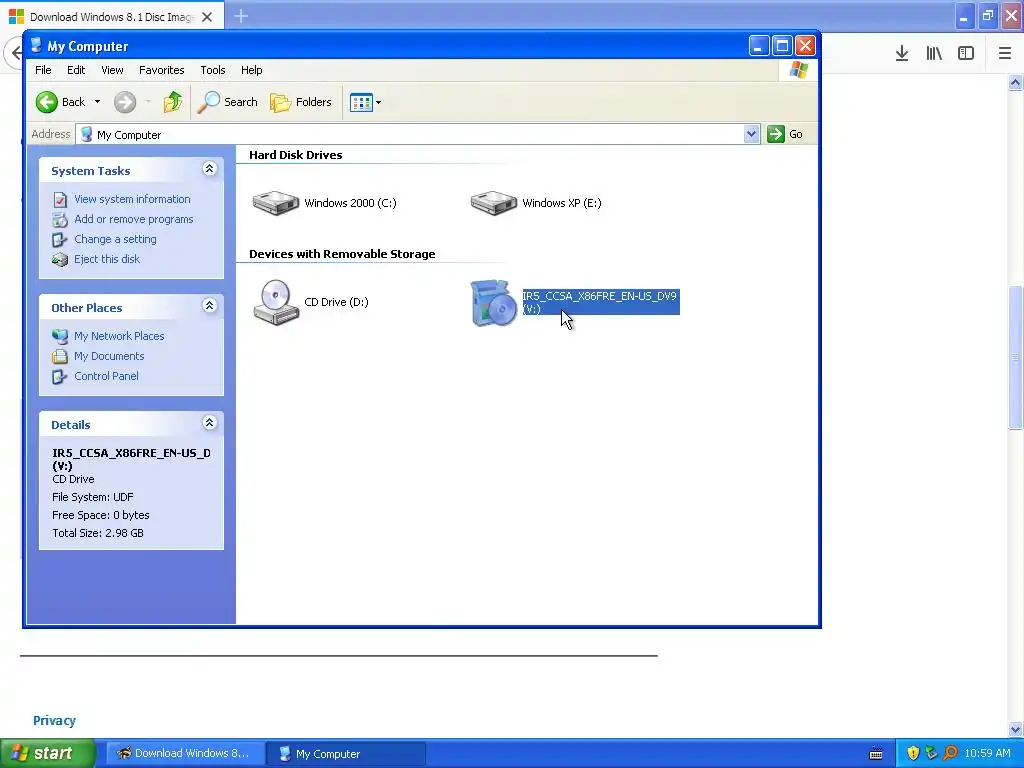Image resolution: width=1024 pixels, height=768 pixels.
Task: Open the Help menu
Action: [251, 70]
